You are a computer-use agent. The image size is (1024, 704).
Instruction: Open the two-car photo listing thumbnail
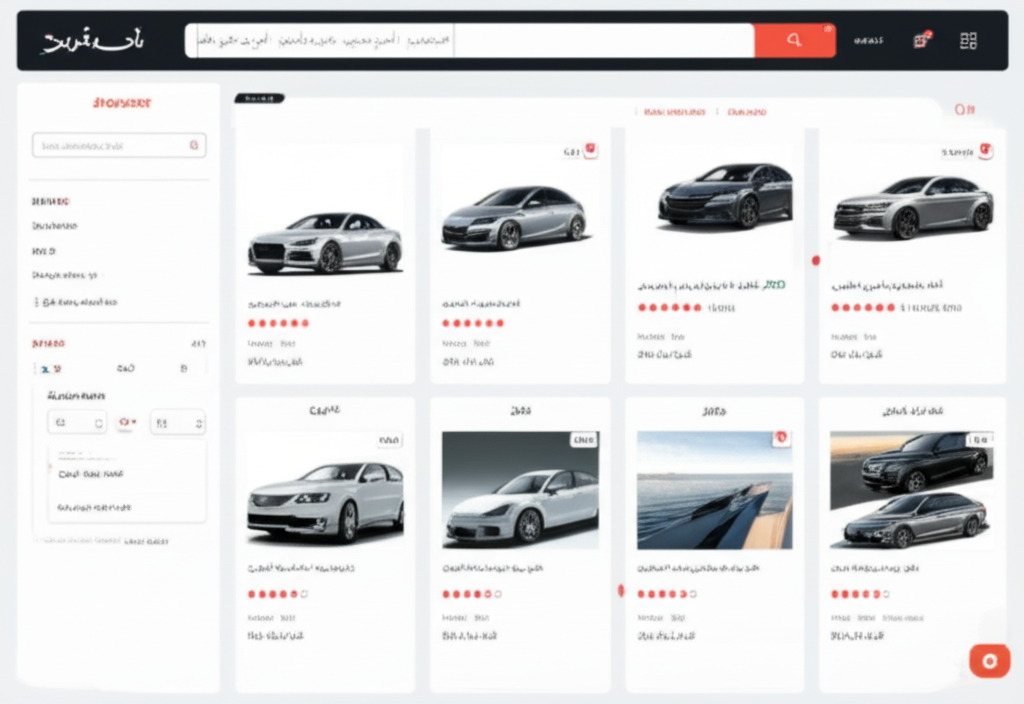(911, 490)
